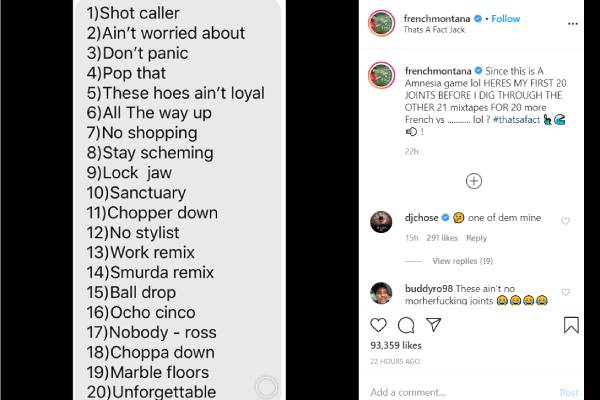Reply to djchose's comment
600x400 pixels.
tap(476, 238)
